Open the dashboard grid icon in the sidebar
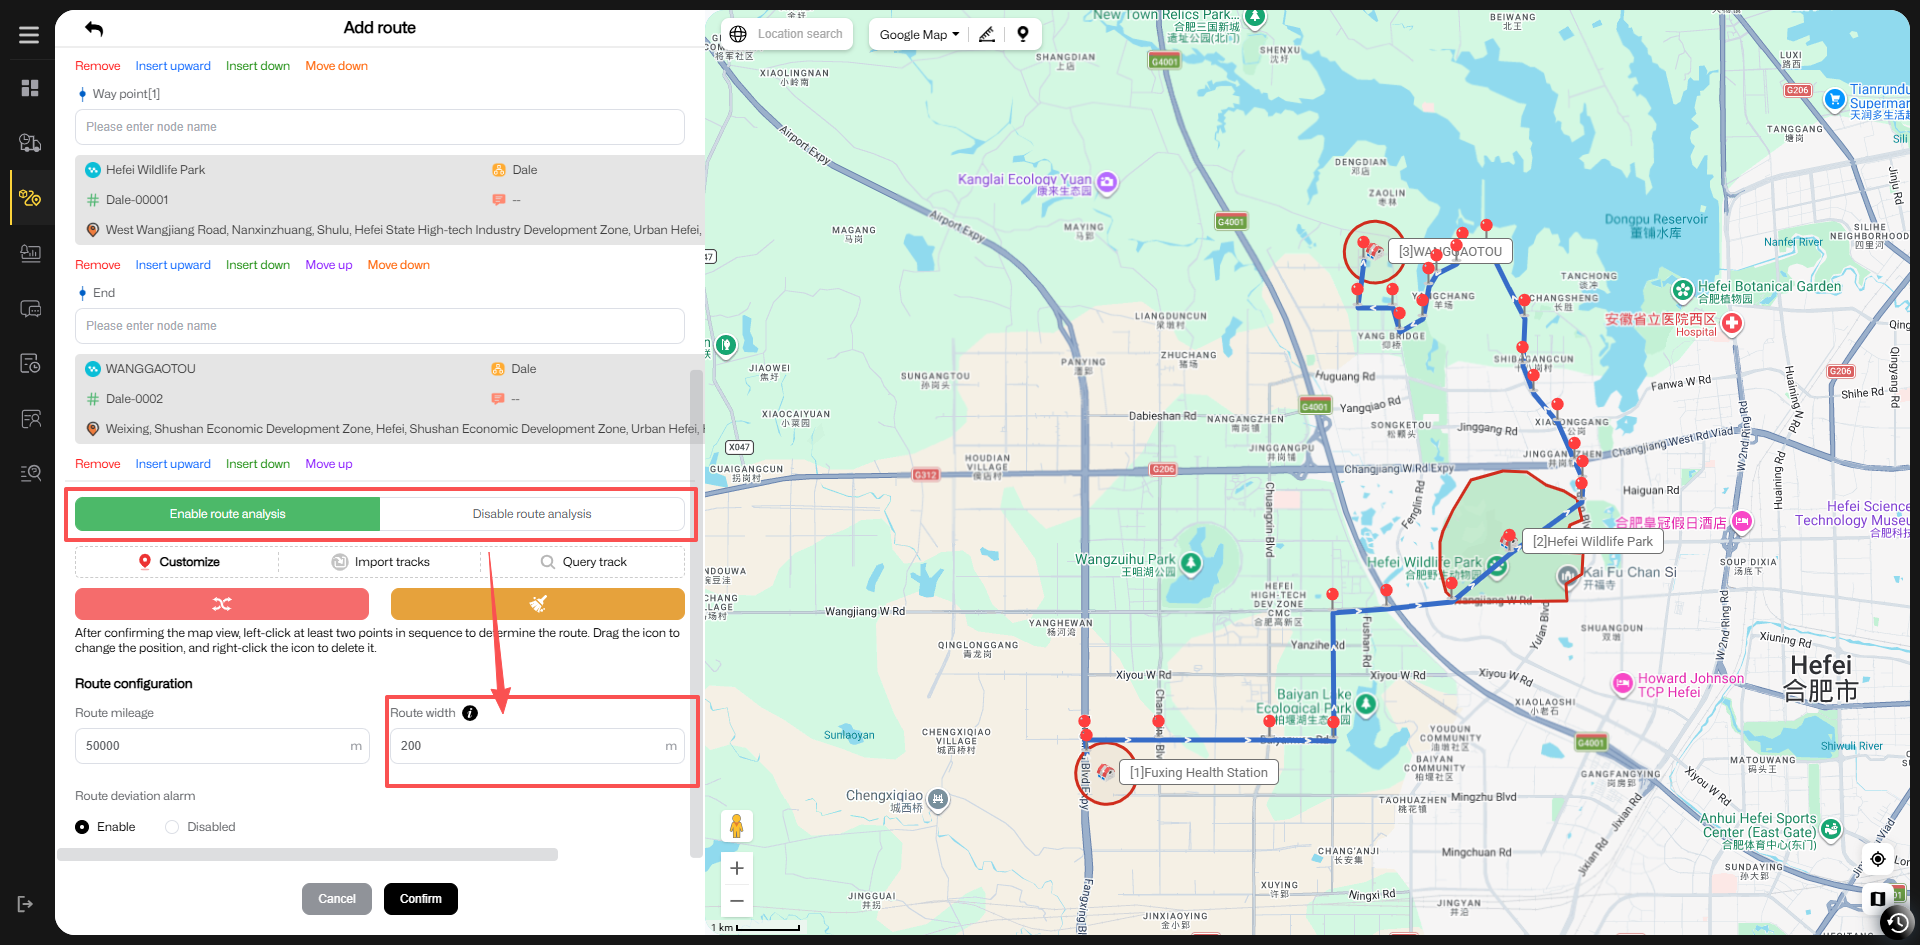The height and width of the screenshot is (945, 1920). point(30,88)
